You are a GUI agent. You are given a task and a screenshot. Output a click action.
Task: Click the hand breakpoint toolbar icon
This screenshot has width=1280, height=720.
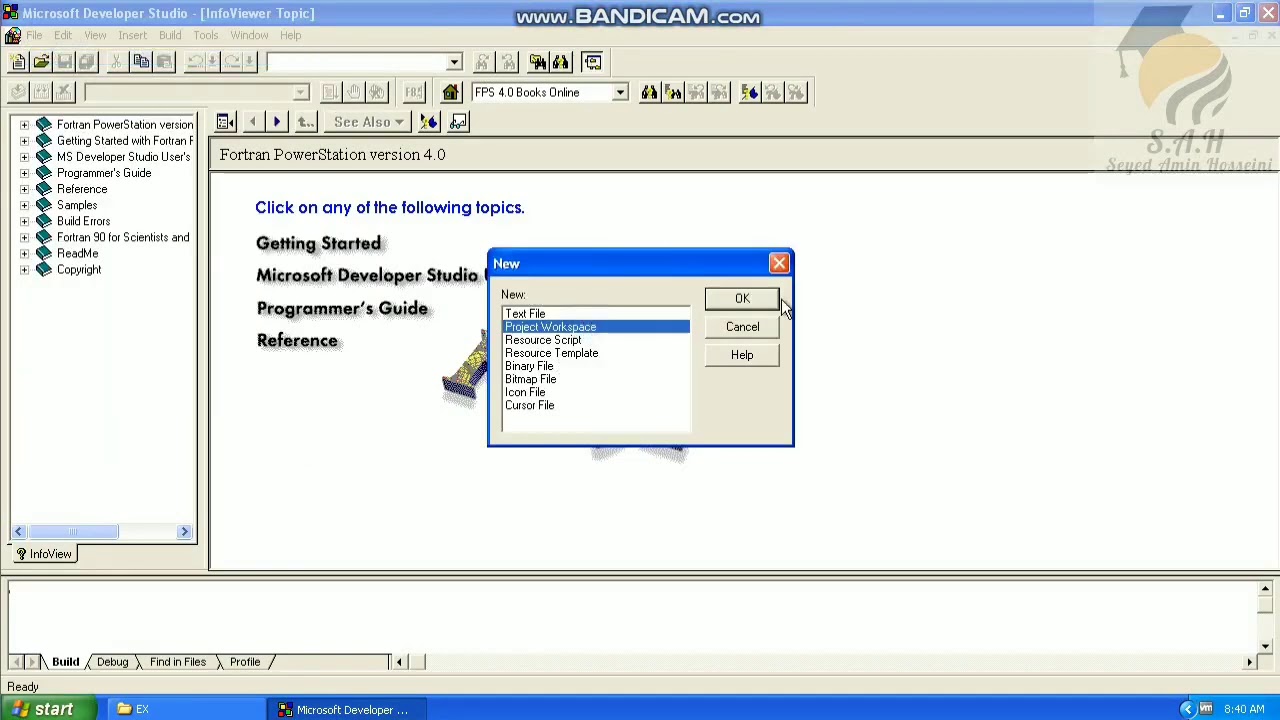pyautogui.click(x=354, y=92)
